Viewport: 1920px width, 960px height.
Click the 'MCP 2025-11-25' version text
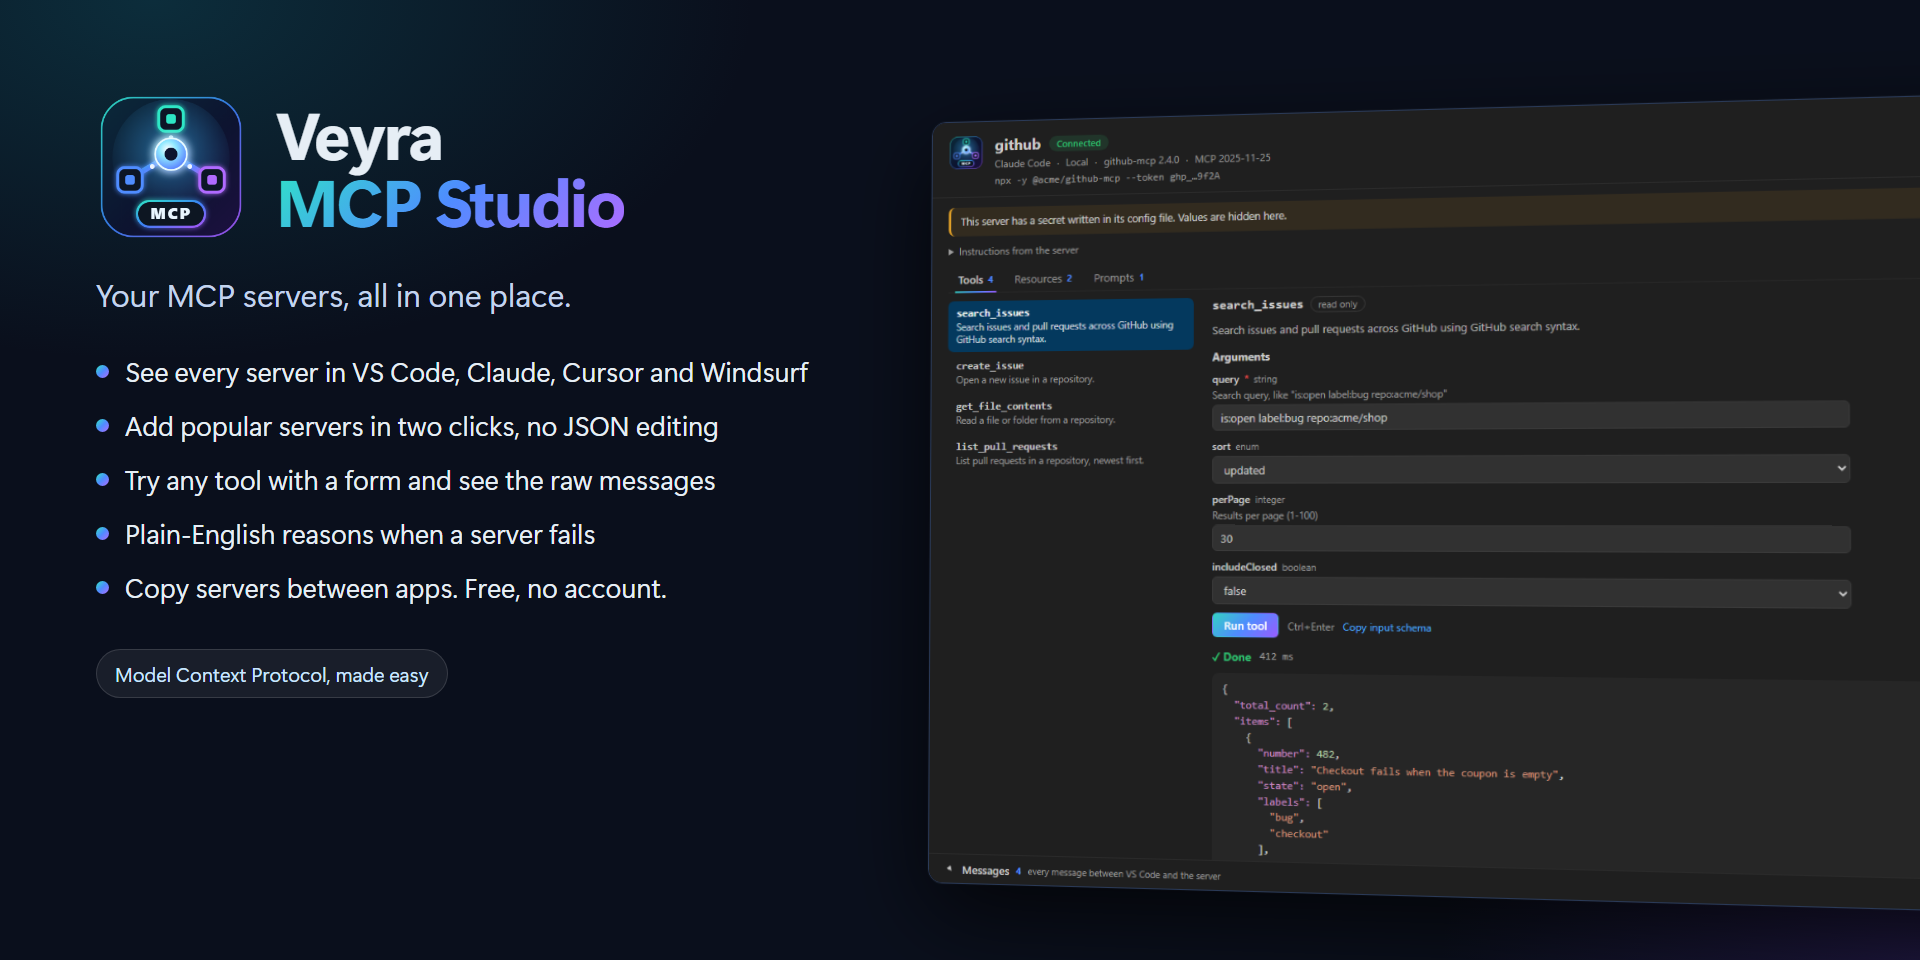coord(1232,158)
